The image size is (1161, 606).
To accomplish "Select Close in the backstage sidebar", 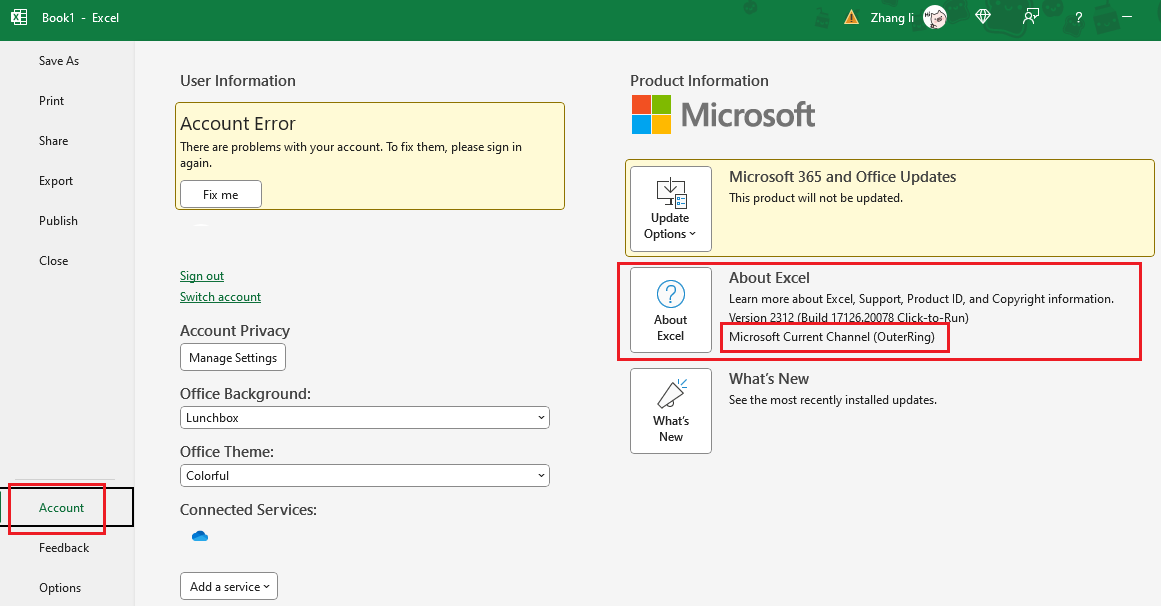I will pyautogui.click(x=53, y=261).
